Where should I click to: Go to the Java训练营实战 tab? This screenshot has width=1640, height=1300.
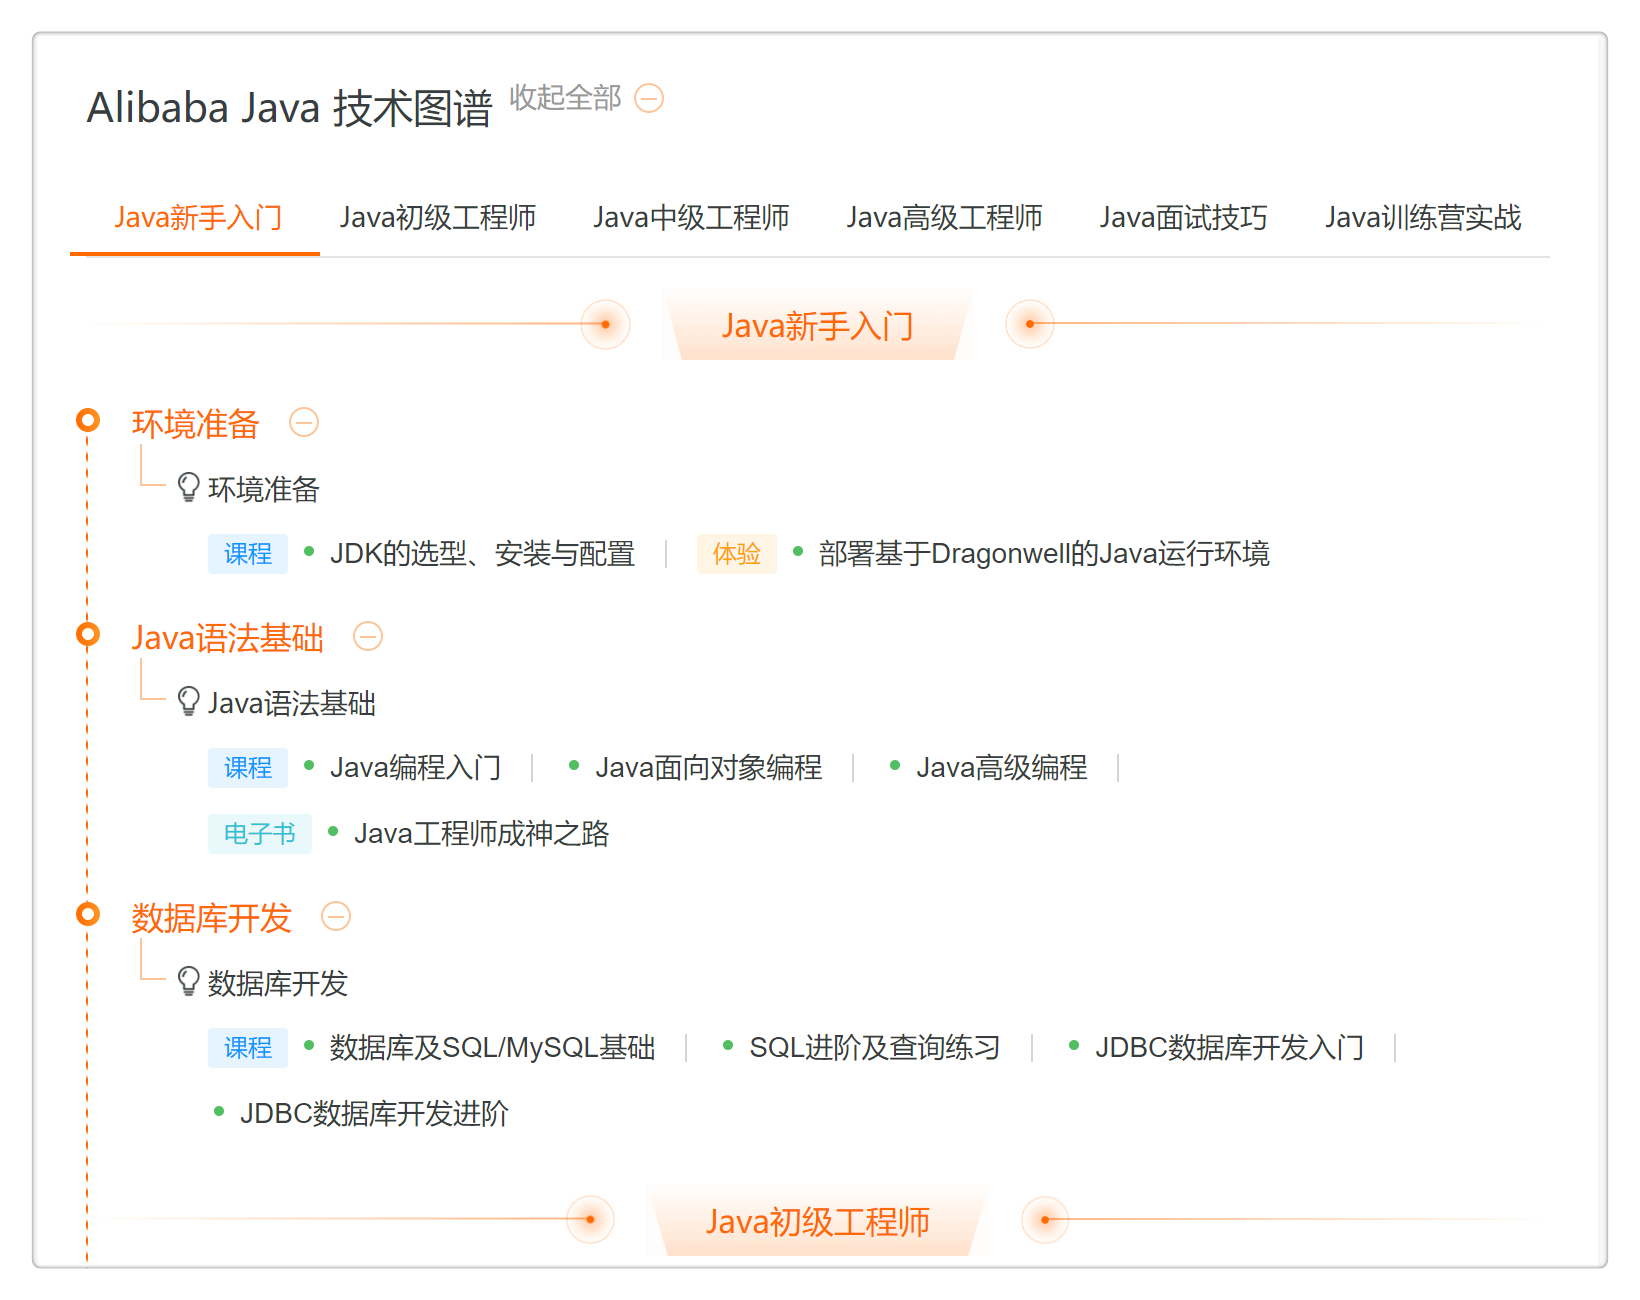click(x=1423, y=217)
